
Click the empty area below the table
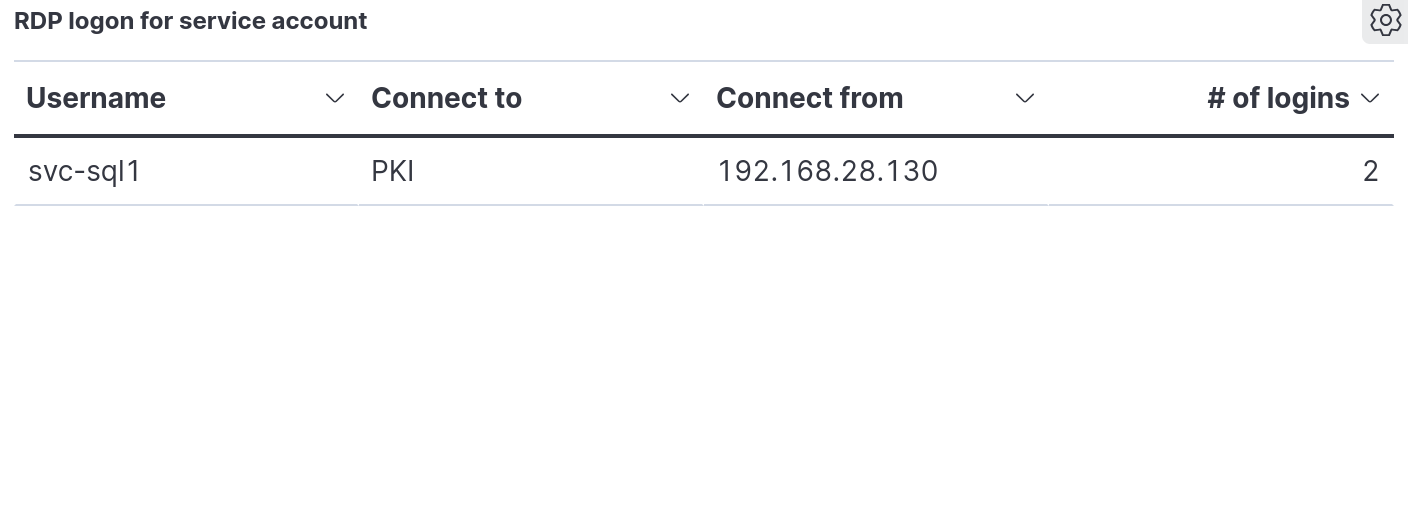click(704, 355)
